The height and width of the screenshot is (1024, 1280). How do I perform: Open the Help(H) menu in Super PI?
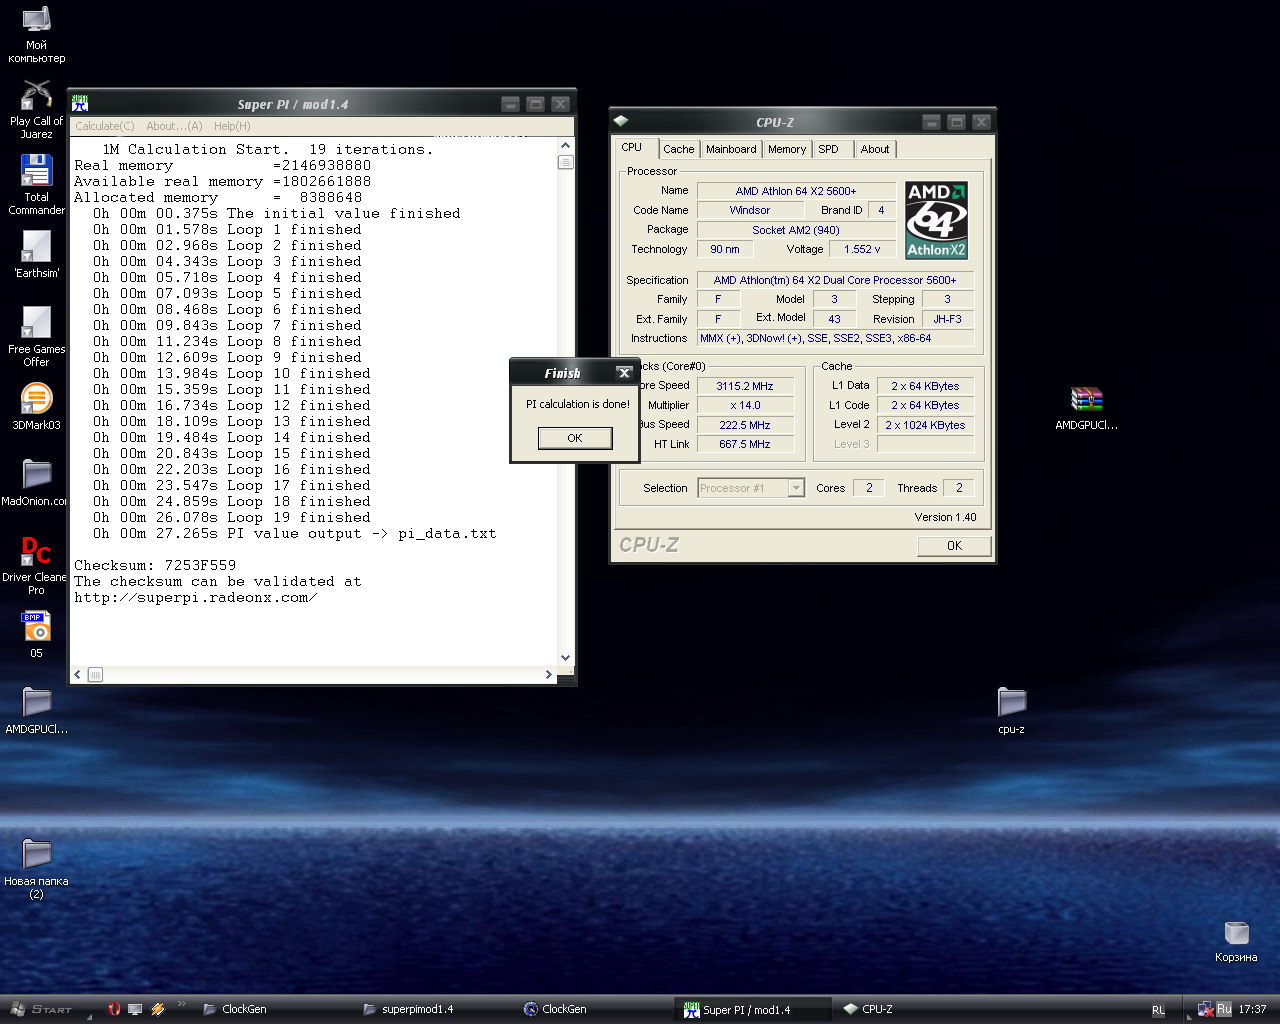[232, 126]
